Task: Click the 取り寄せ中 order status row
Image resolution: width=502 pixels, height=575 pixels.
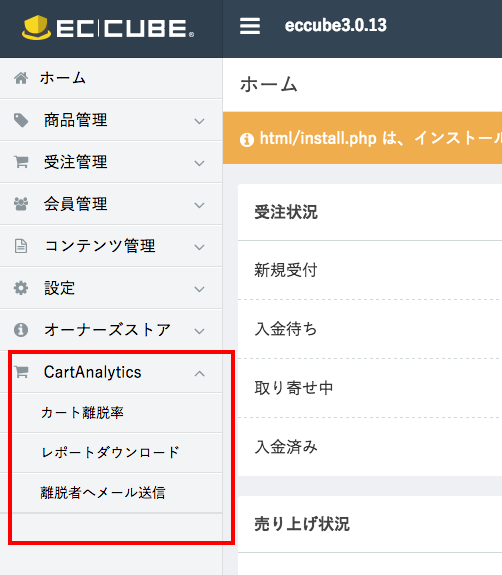Action: click(x=370, y=388)
